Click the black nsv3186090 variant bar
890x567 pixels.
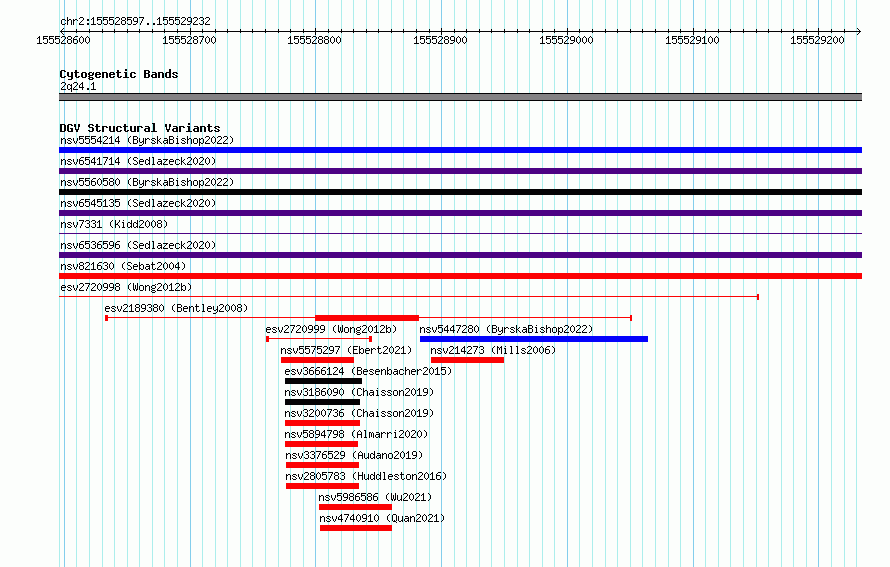322,402
